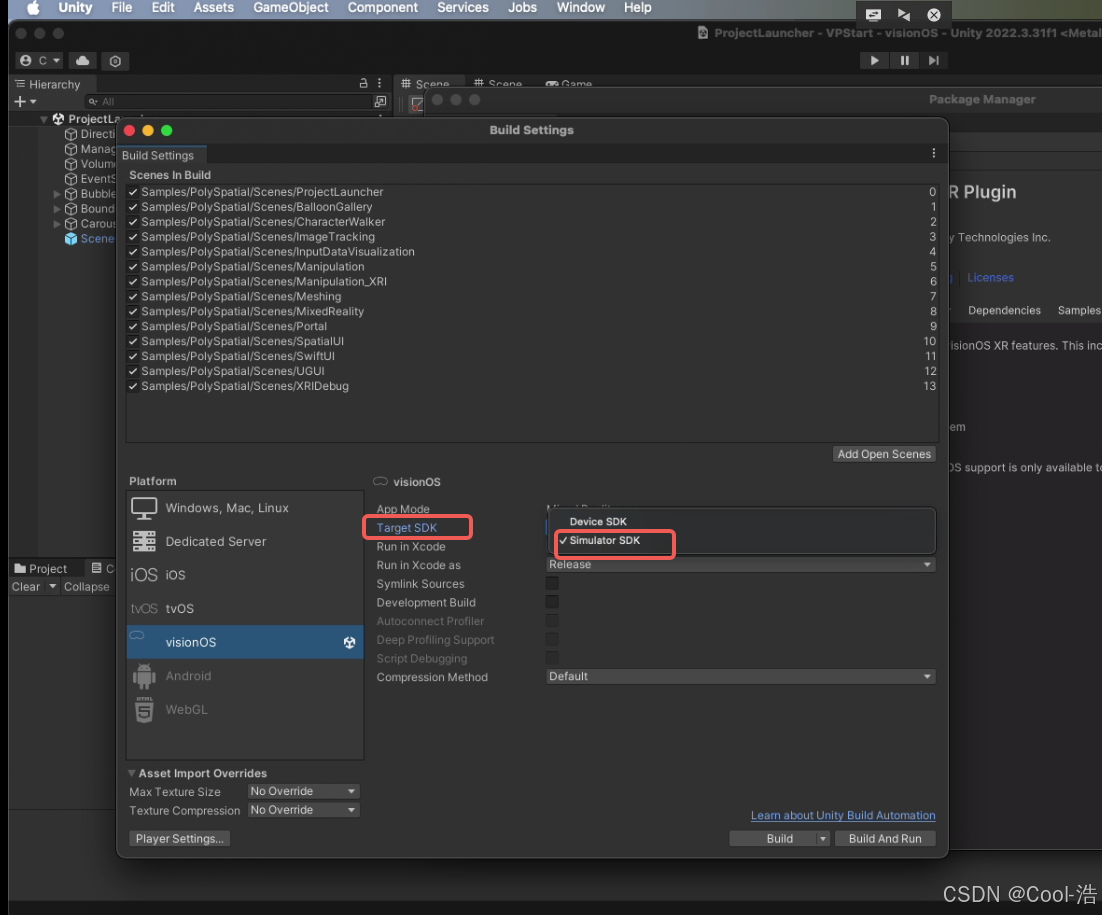This screenshot has width=1102, height=915.
Task: Click the Play button in Unity toolbar
Action: (874, 60)
